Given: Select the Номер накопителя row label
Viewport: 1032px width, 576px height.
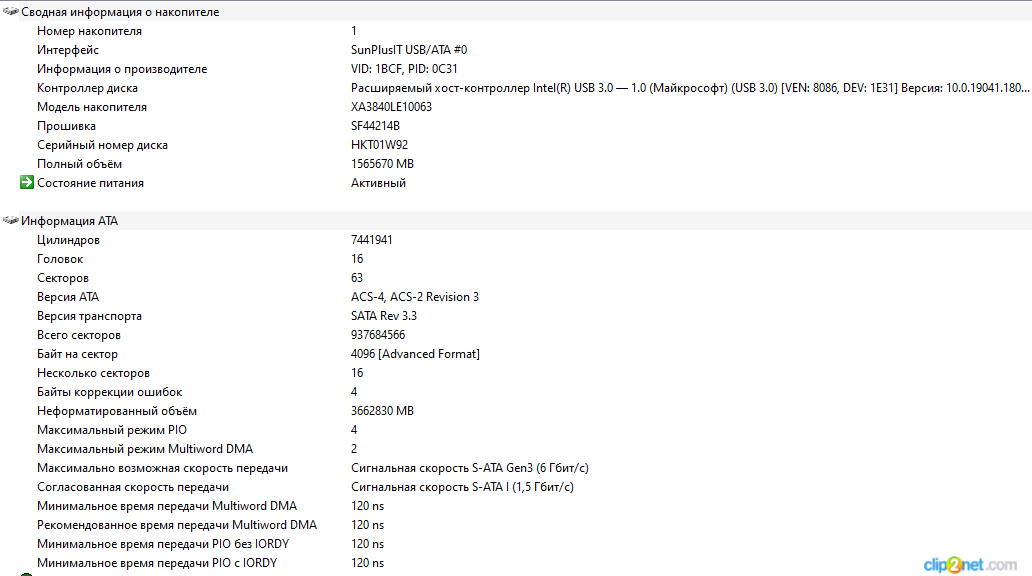Looking at the screenshot, I should pos(90,31).
